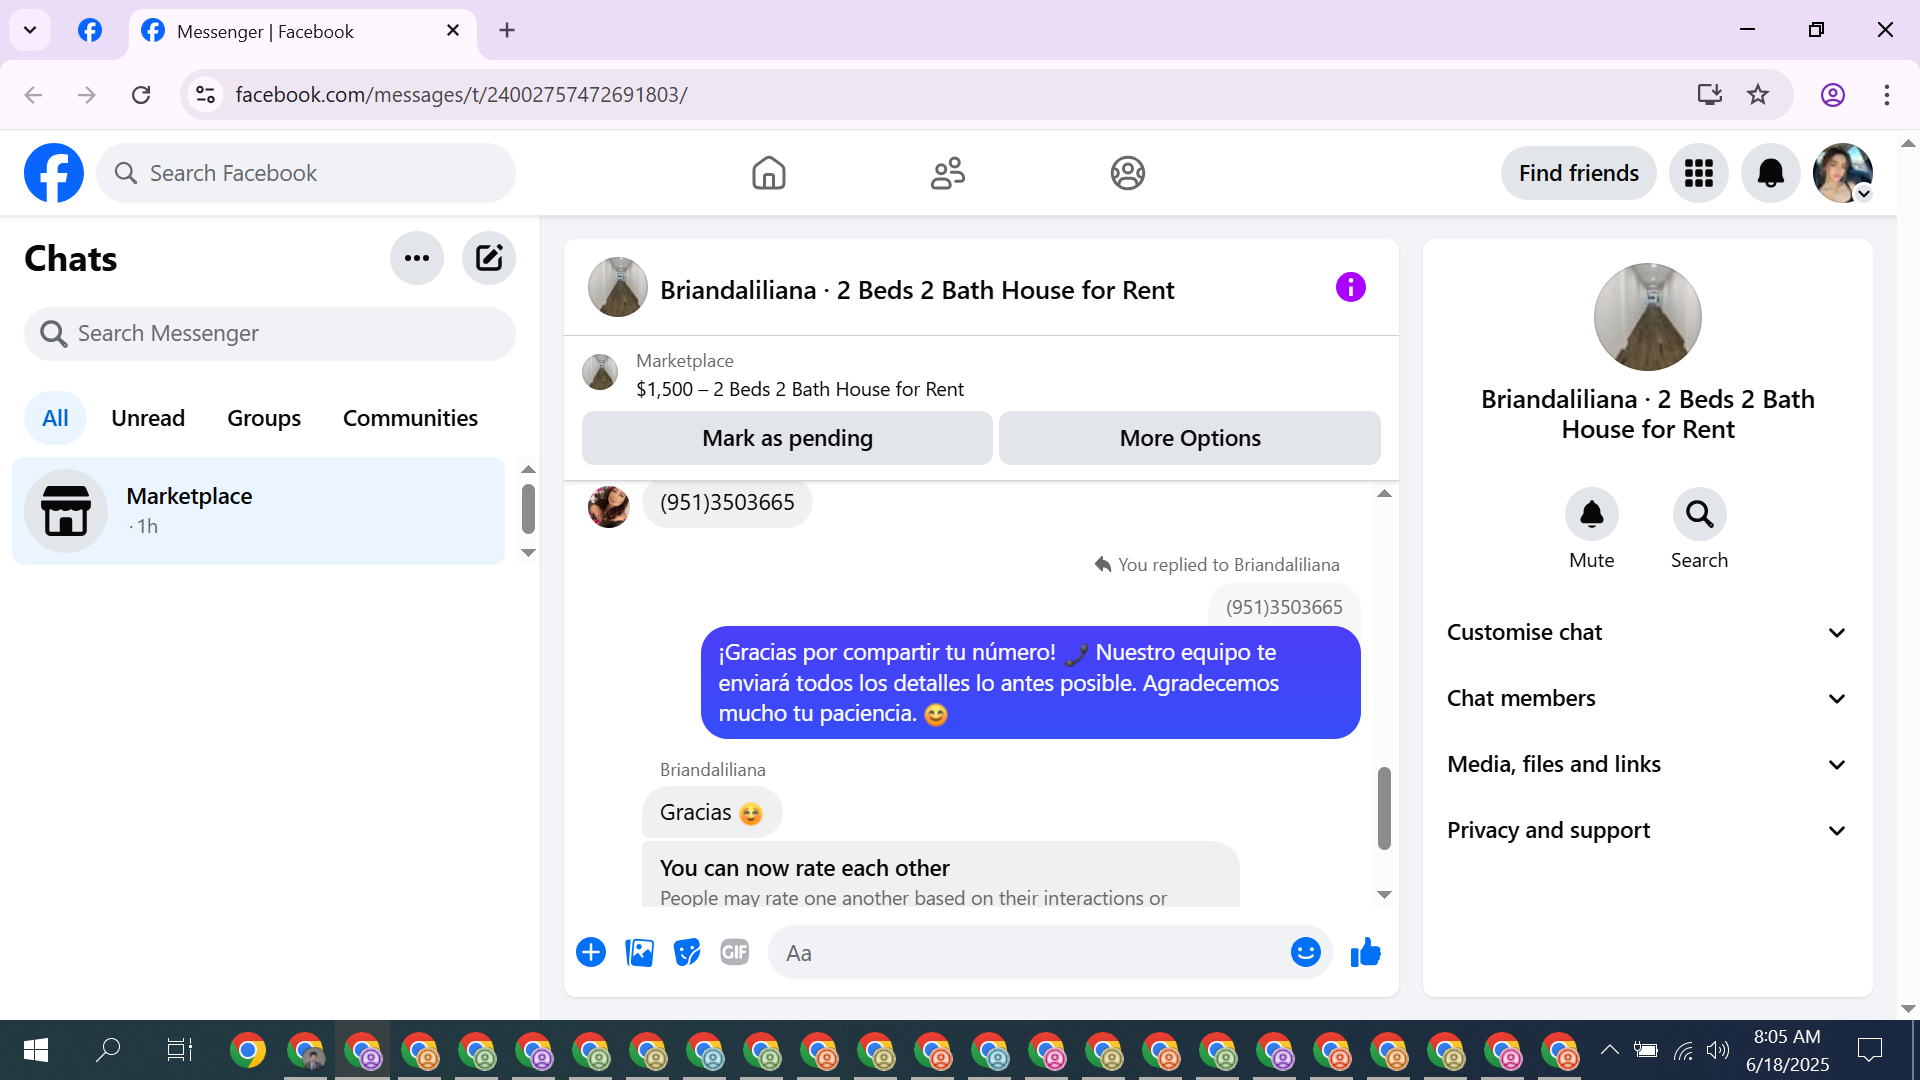
Task: Open the notifications bell
Action: pos(1771,173)
